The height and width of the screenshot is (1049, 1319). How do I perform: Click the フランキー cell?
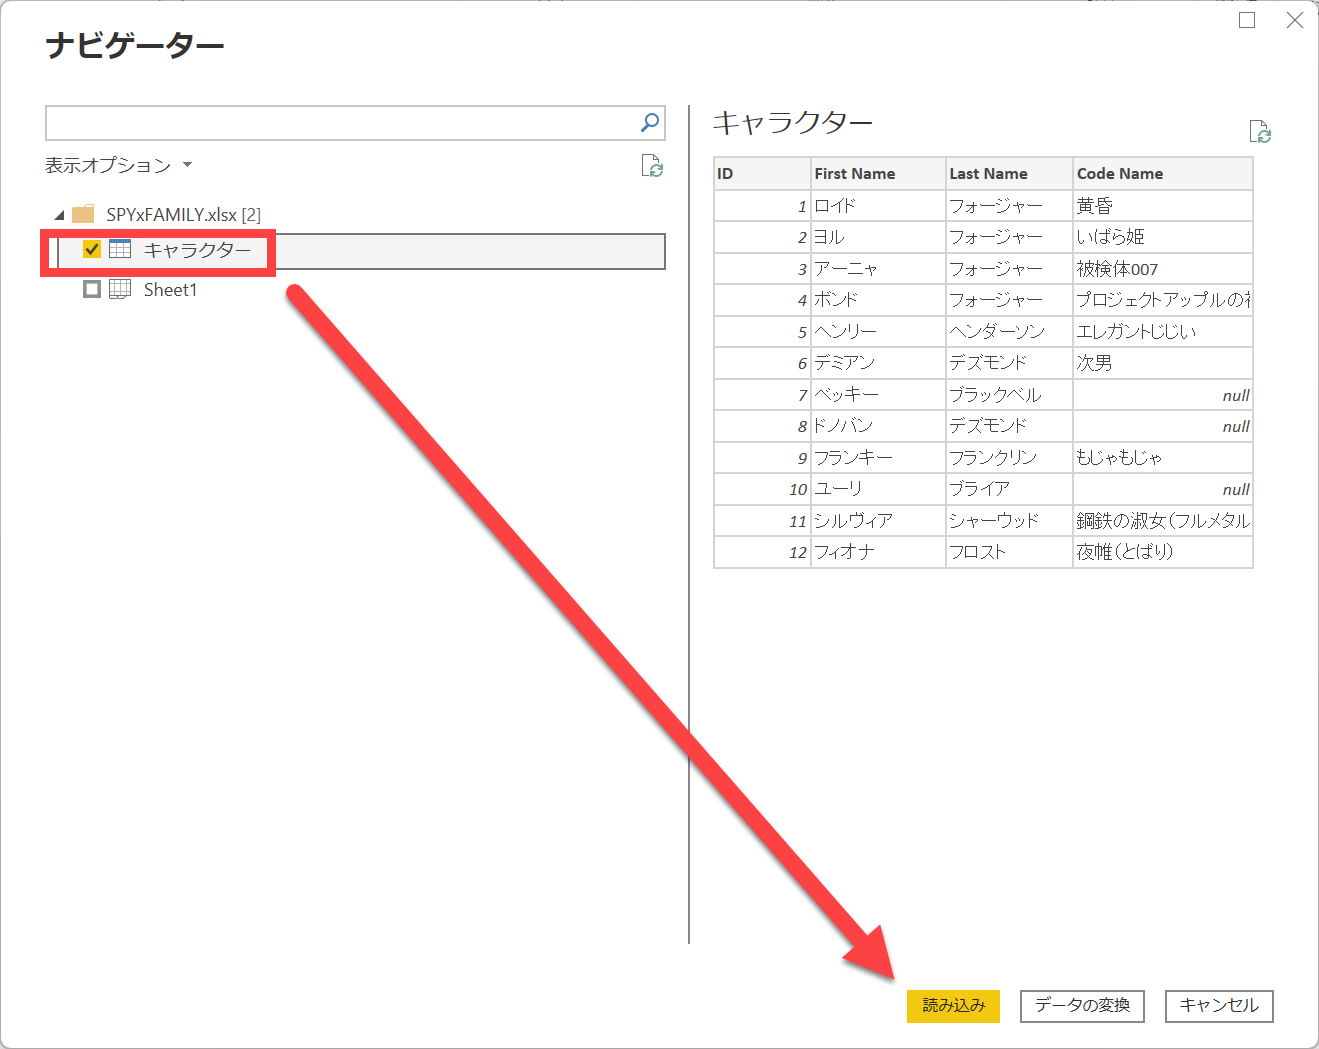pos(878,458)
